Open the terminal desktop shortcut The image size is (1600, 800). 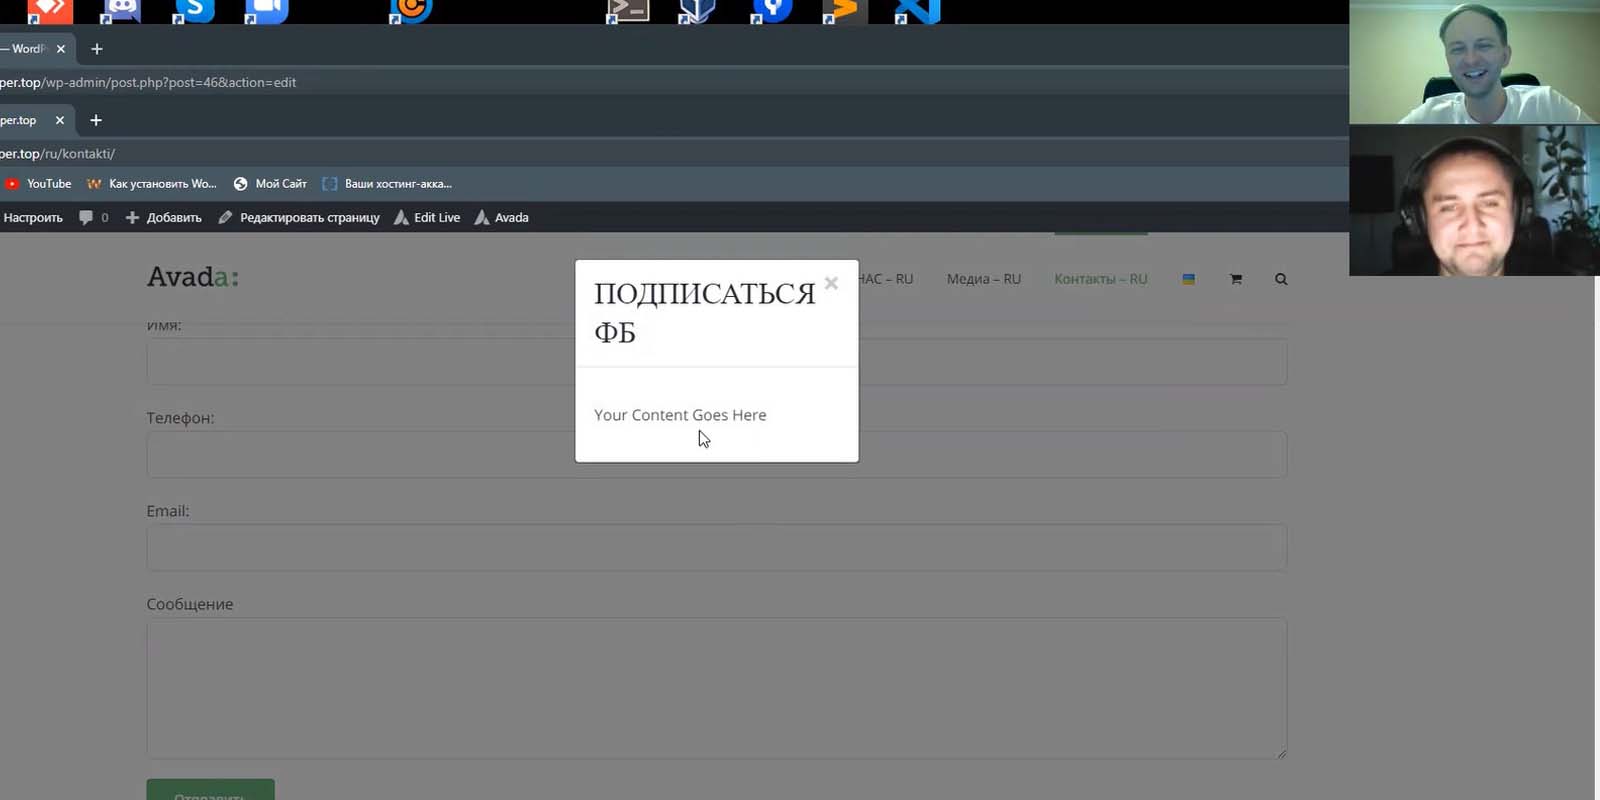[628, 11]
